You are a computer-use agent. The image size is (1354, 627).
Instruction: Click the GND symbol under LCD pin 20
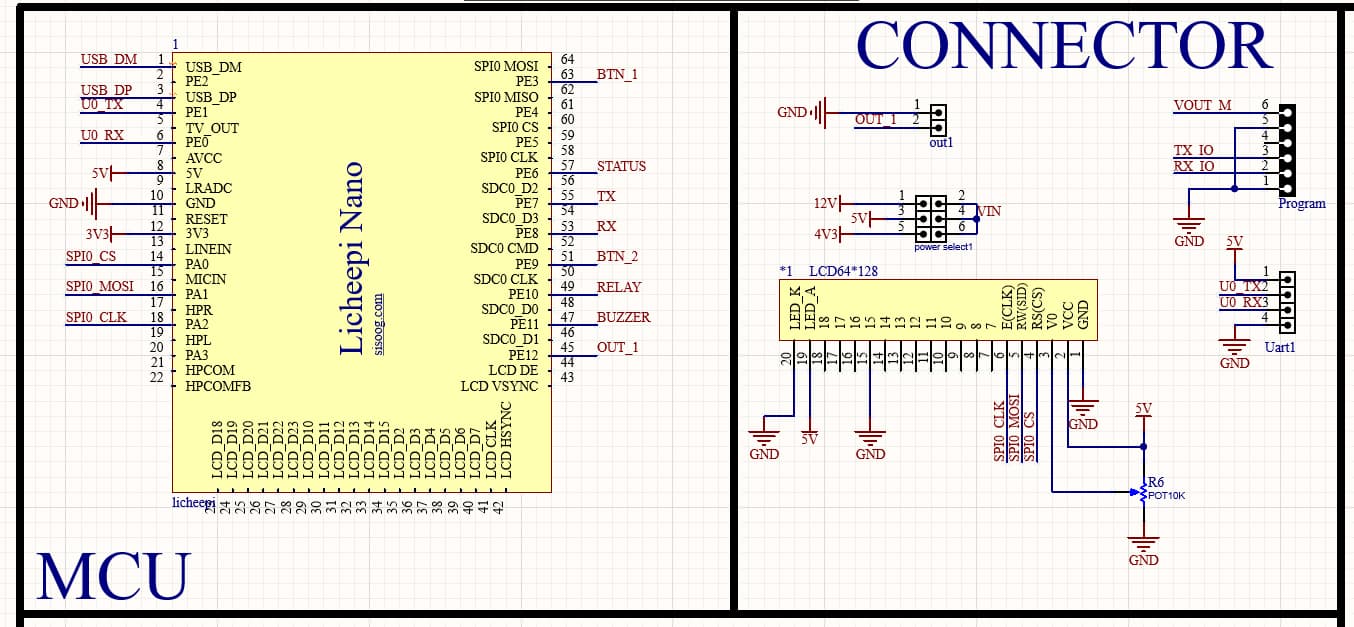(764, 444)
